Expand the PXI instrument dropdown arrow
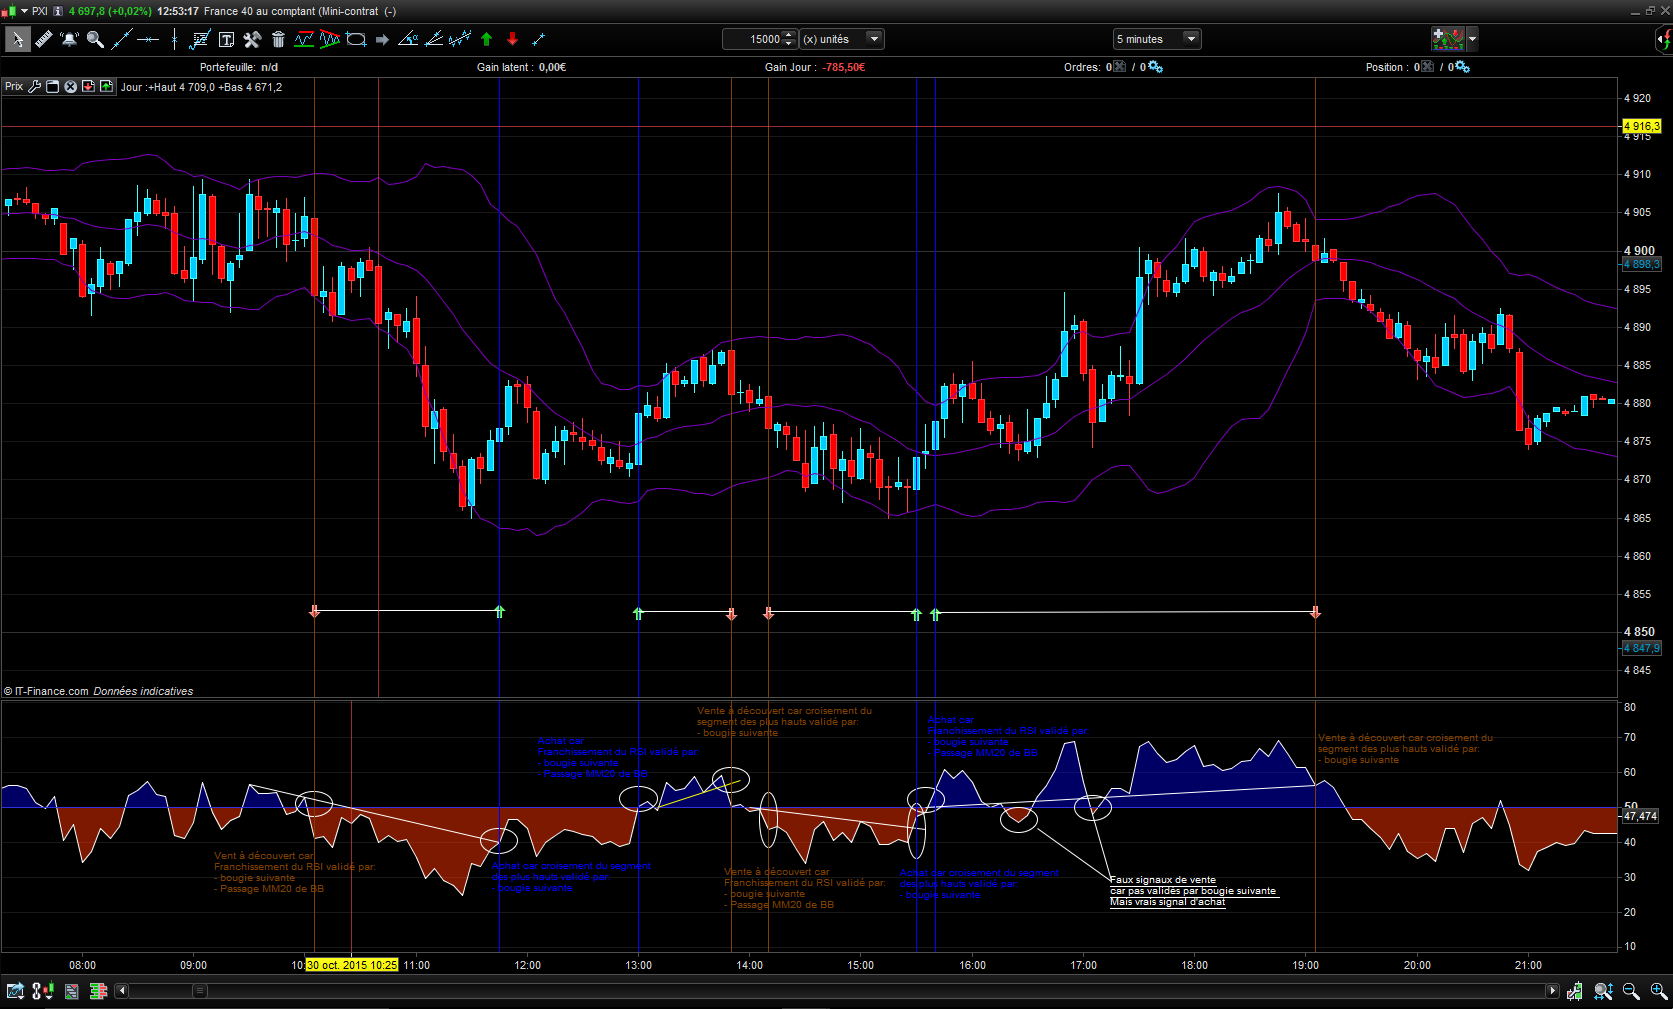Screen dimensions: 1673x1009 coord(24,11)
